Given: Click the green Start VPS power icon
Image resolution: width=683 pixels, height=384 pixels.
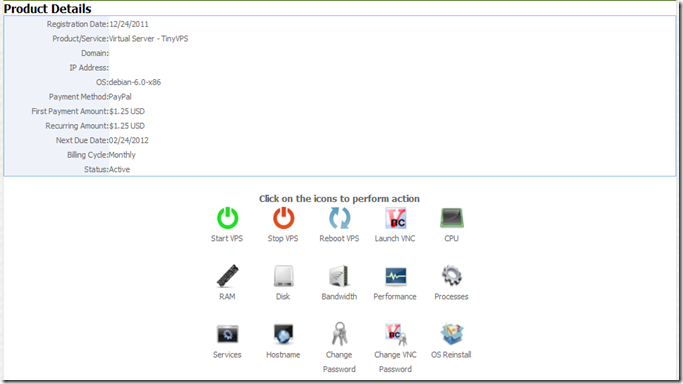Looking at the screenshot, I should [x=227, y=218].
